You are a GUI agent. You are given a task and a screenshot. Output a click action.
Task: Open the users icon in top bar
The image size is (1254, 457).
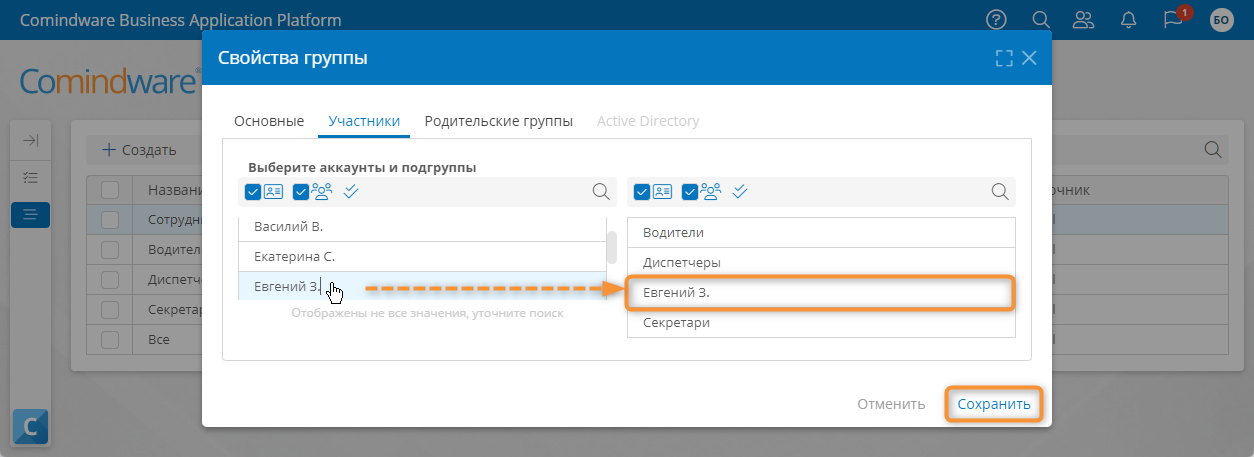click(1084, 19)
